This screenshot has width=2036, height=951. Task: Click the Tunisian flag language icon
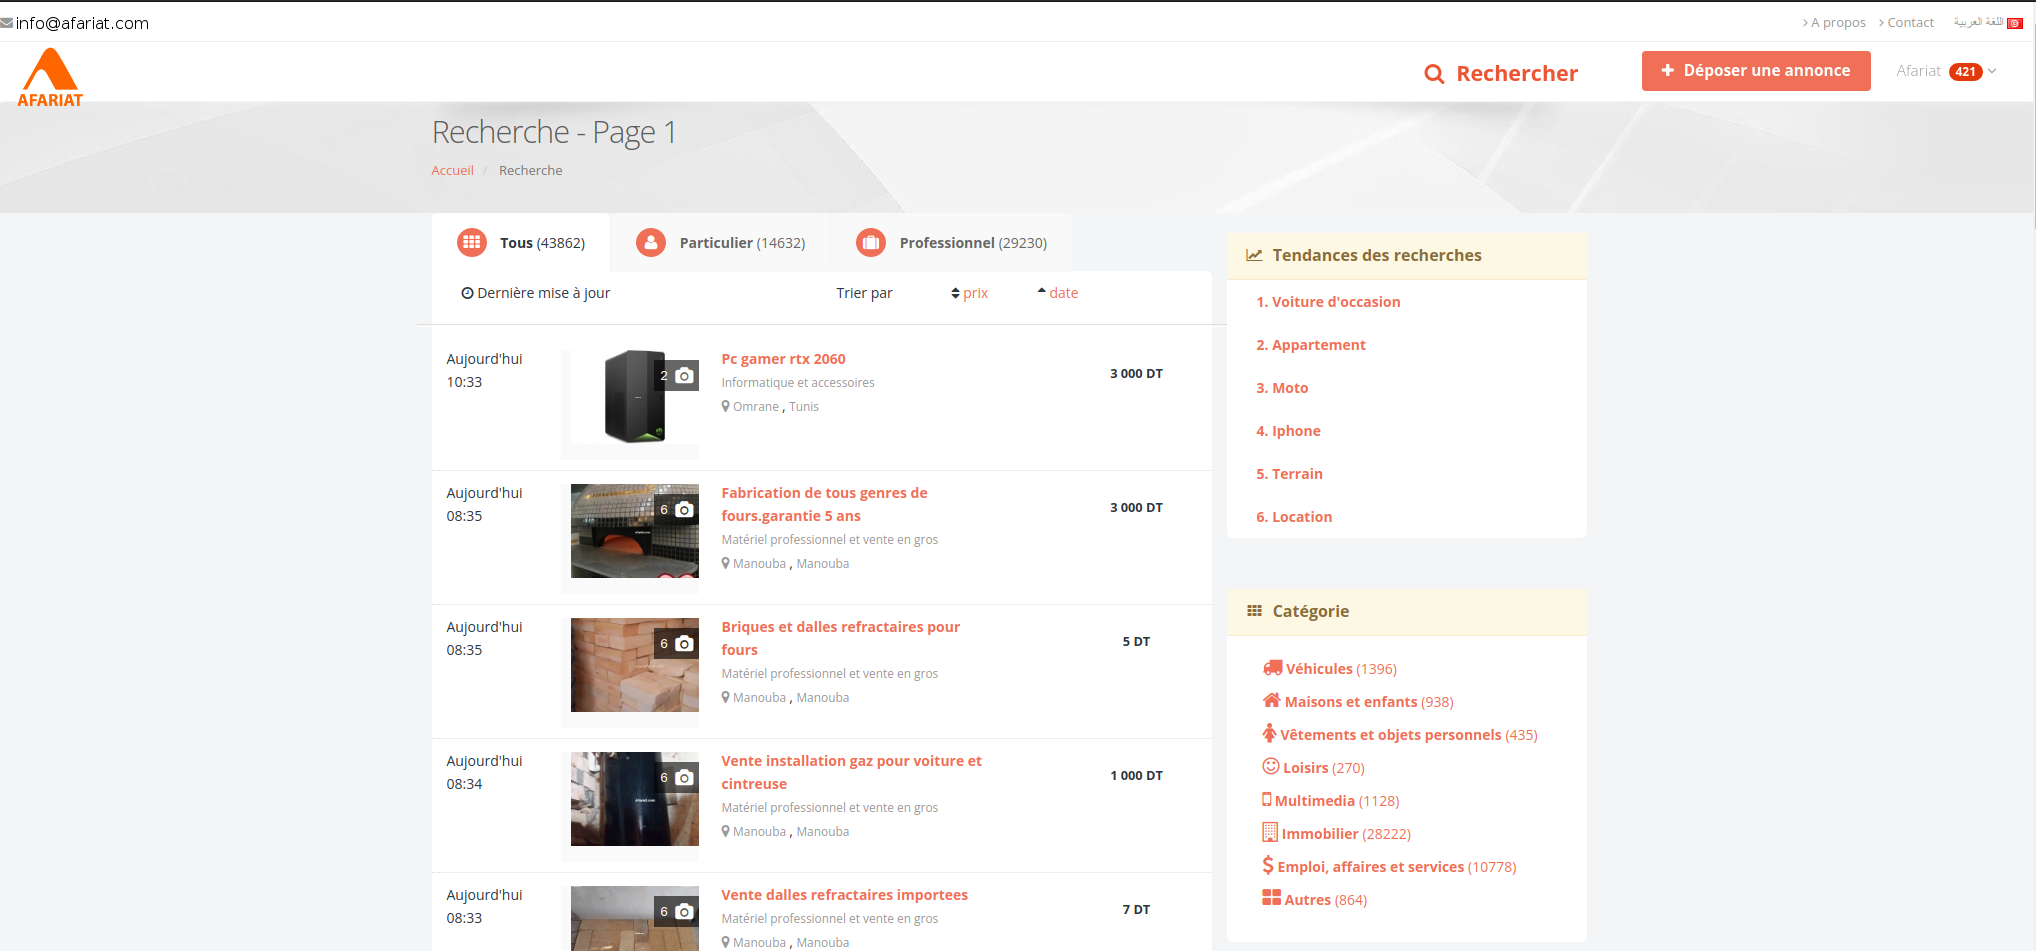(x=2014, y=23)
